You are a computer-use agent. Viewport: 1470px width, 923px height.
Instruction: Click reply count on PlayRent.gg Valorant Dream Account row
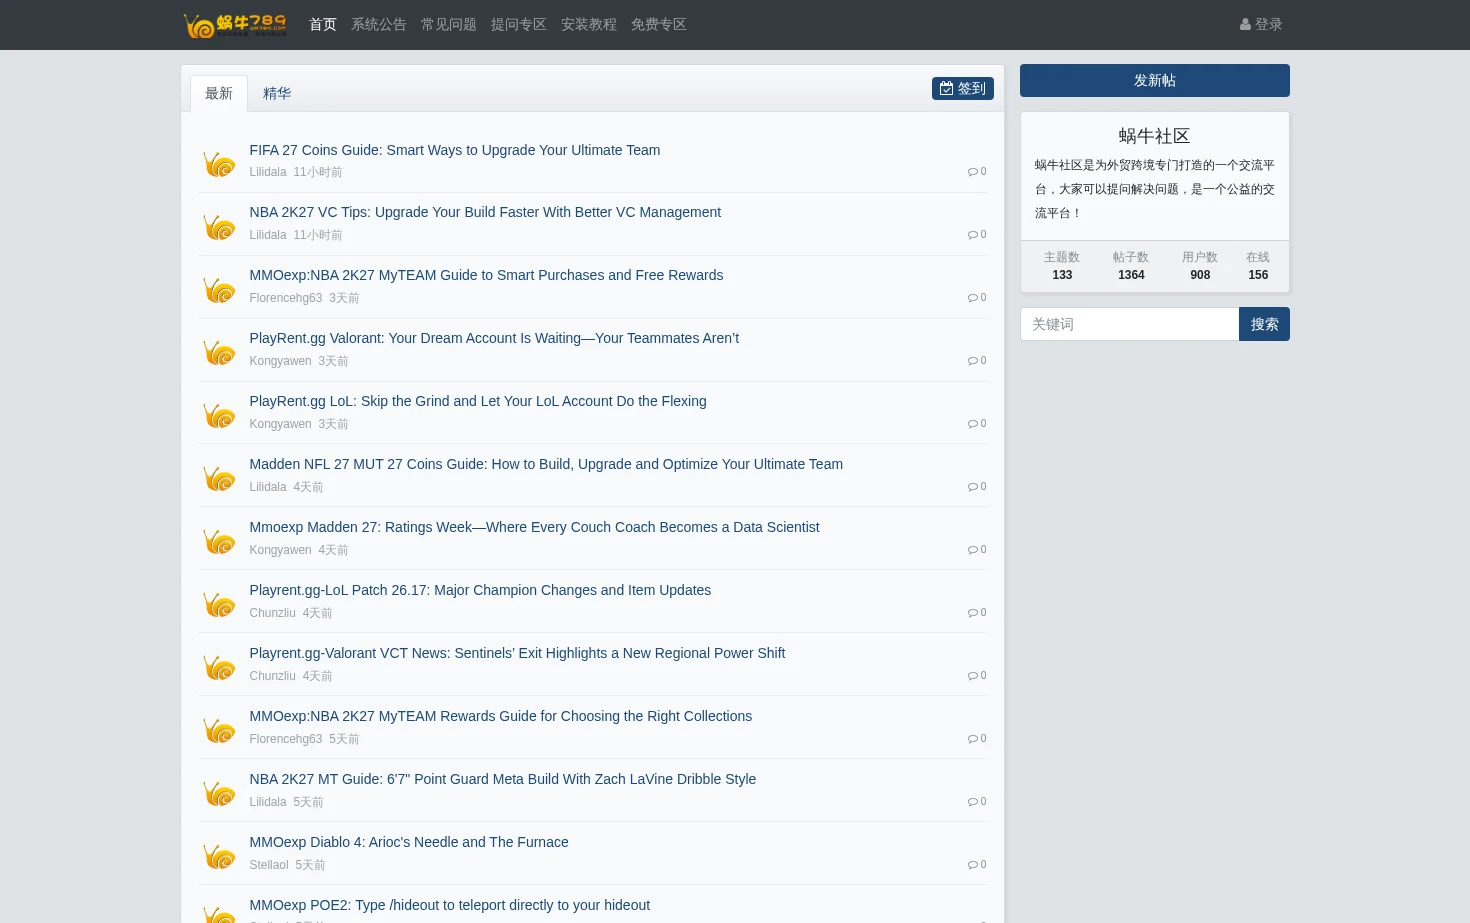[x=977, y=361]
